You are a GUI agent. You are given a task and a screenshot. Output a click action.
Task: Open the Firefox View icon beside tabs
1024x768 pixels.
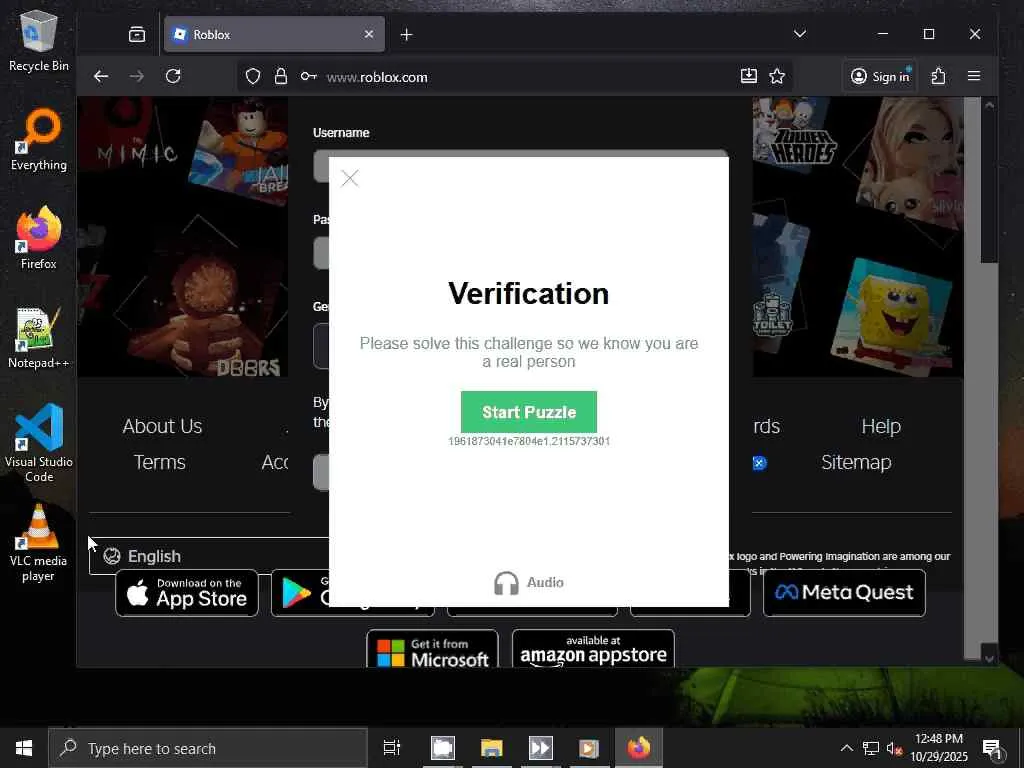coord(137,34)
